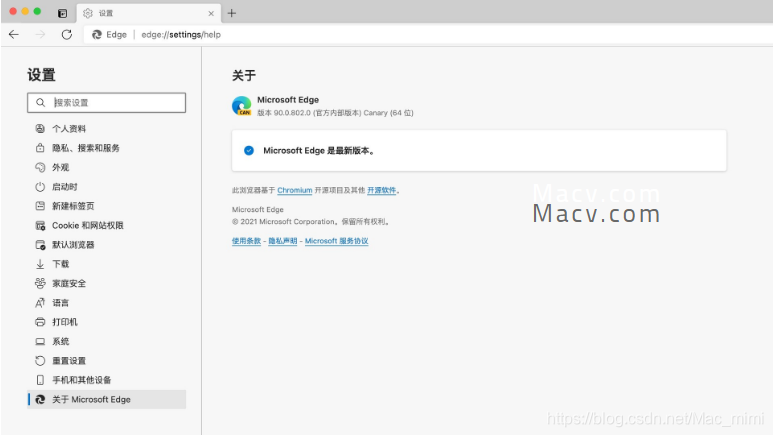The height and width of the screenshot is (437, 773).
Task: Open the vertical tabs panel icon
Action: coord(62,13)
